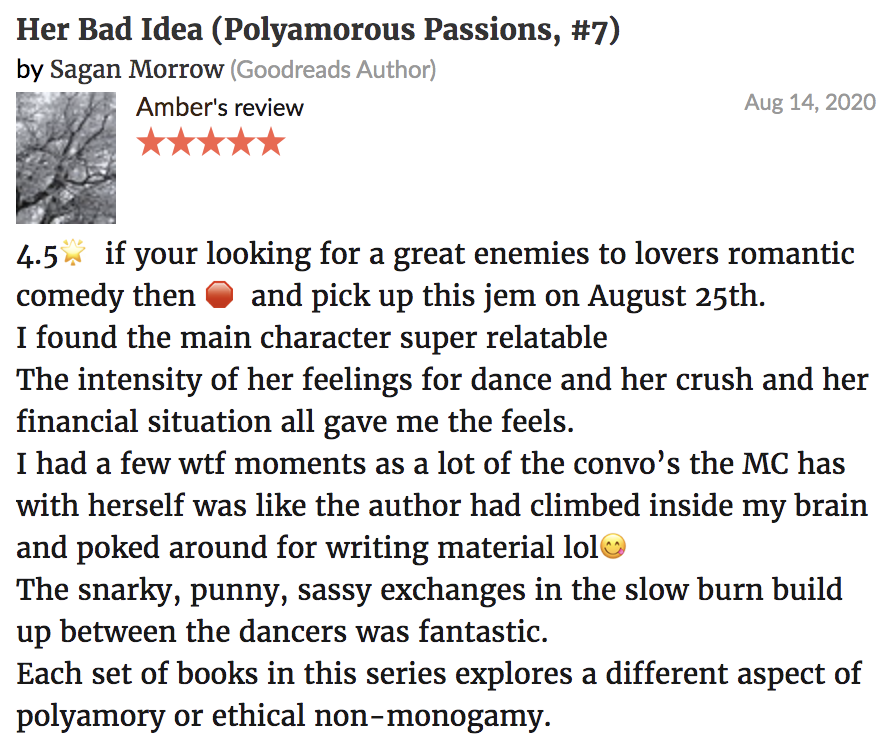This screenshot has height=746, width=892.
Task: Click the Aug 14, 2020 review date
Action: pyautogui.click(x=810, y=102)
